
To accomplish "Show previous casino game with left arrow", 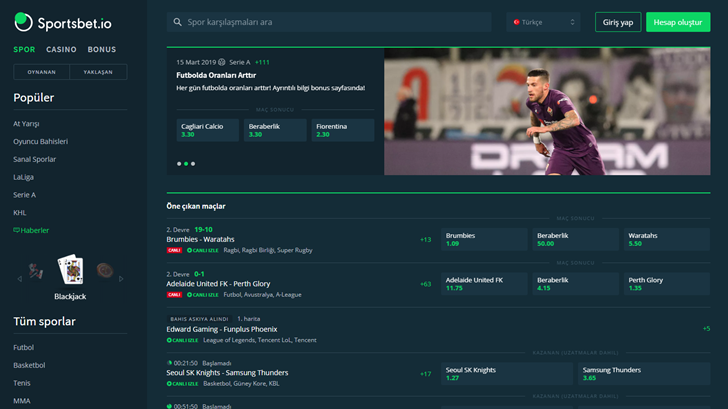I will (x=20, y=279).
